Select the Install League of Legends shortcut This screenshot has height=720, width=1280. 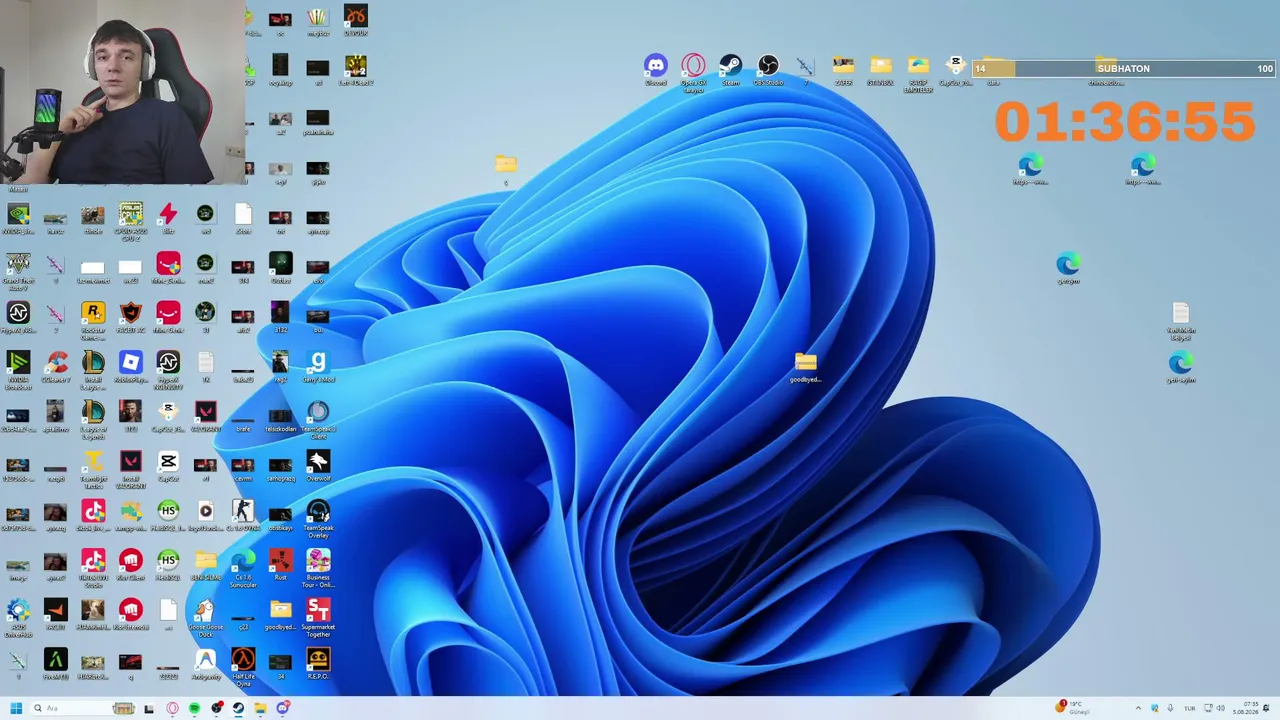(93, 370)
